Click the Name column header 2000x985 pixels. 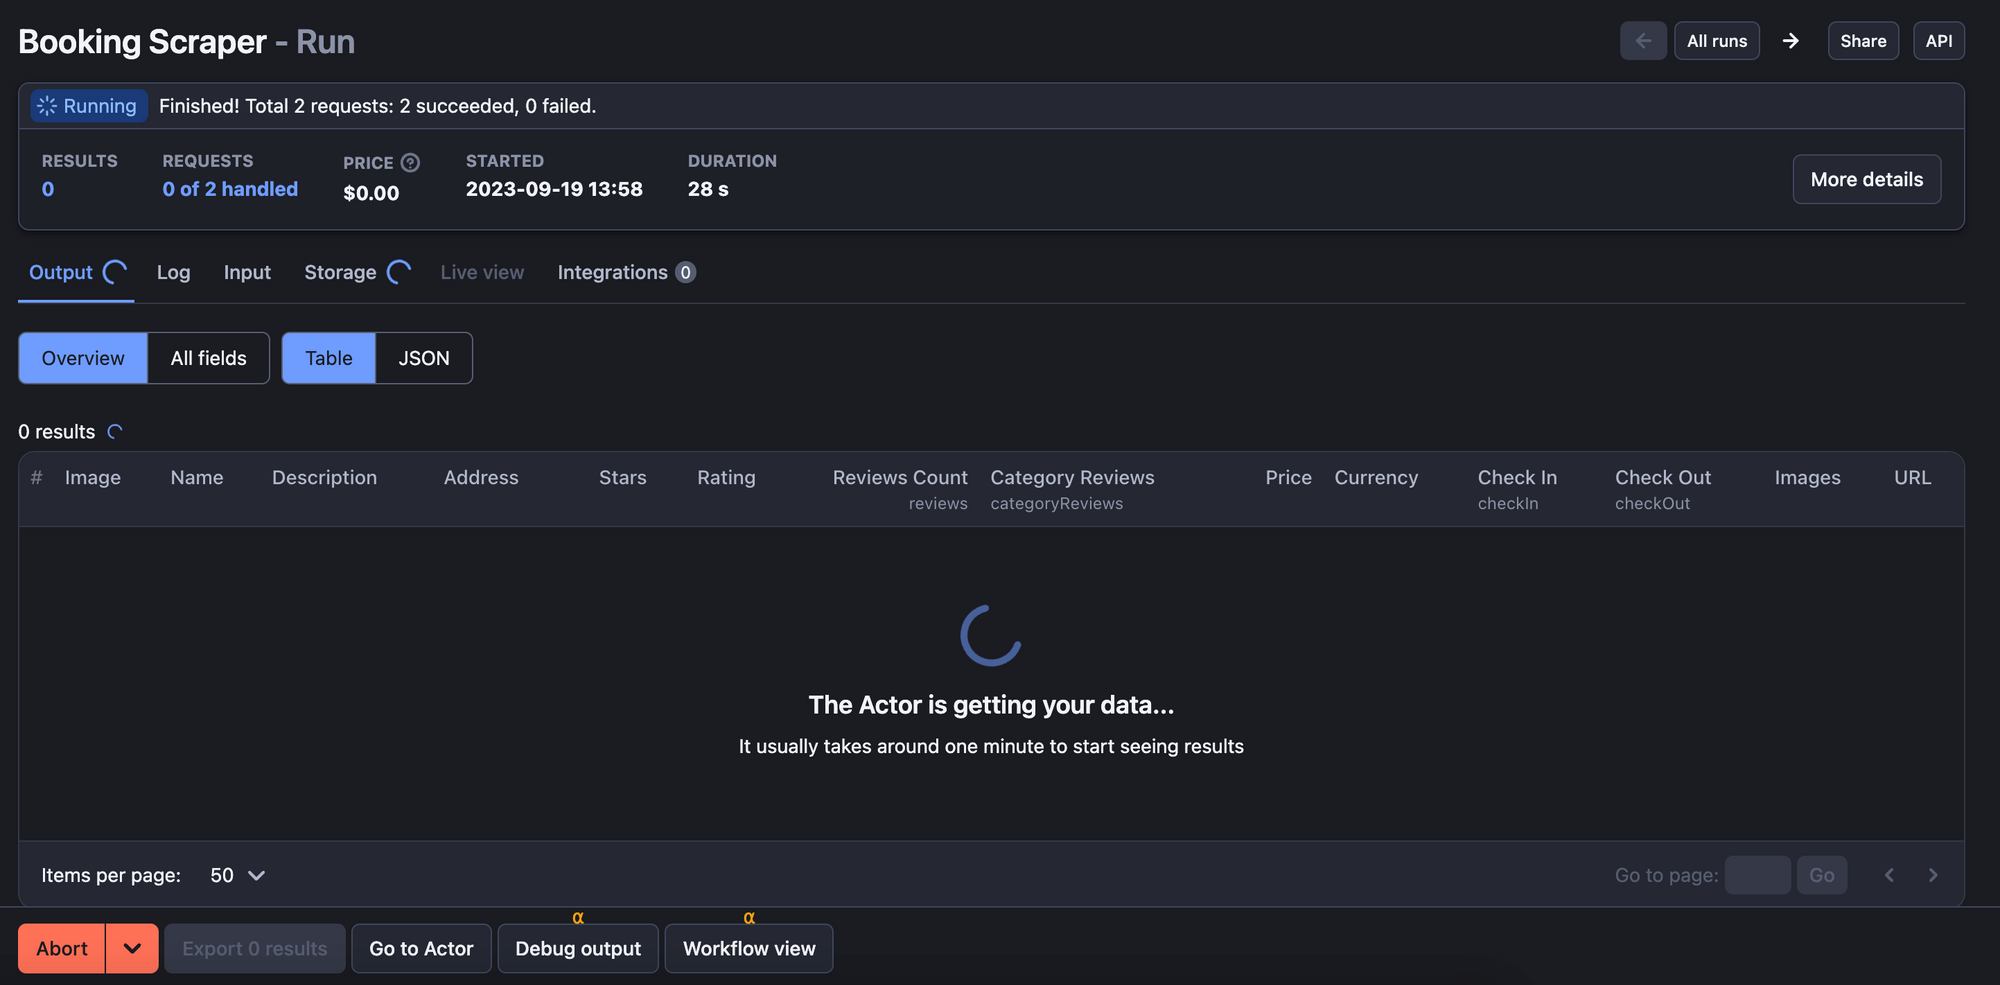tap(197, 478)
